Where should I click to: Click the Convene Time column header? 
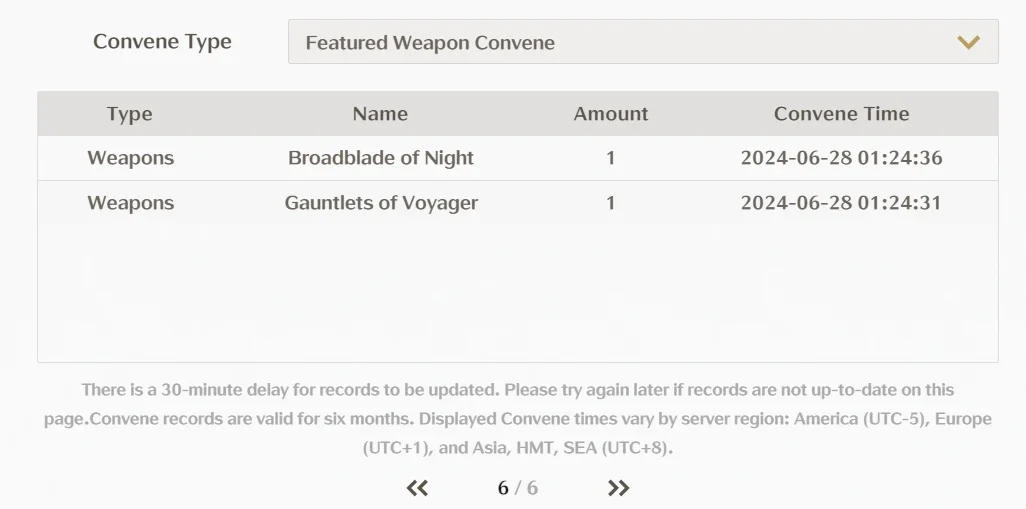coord(841,114)
